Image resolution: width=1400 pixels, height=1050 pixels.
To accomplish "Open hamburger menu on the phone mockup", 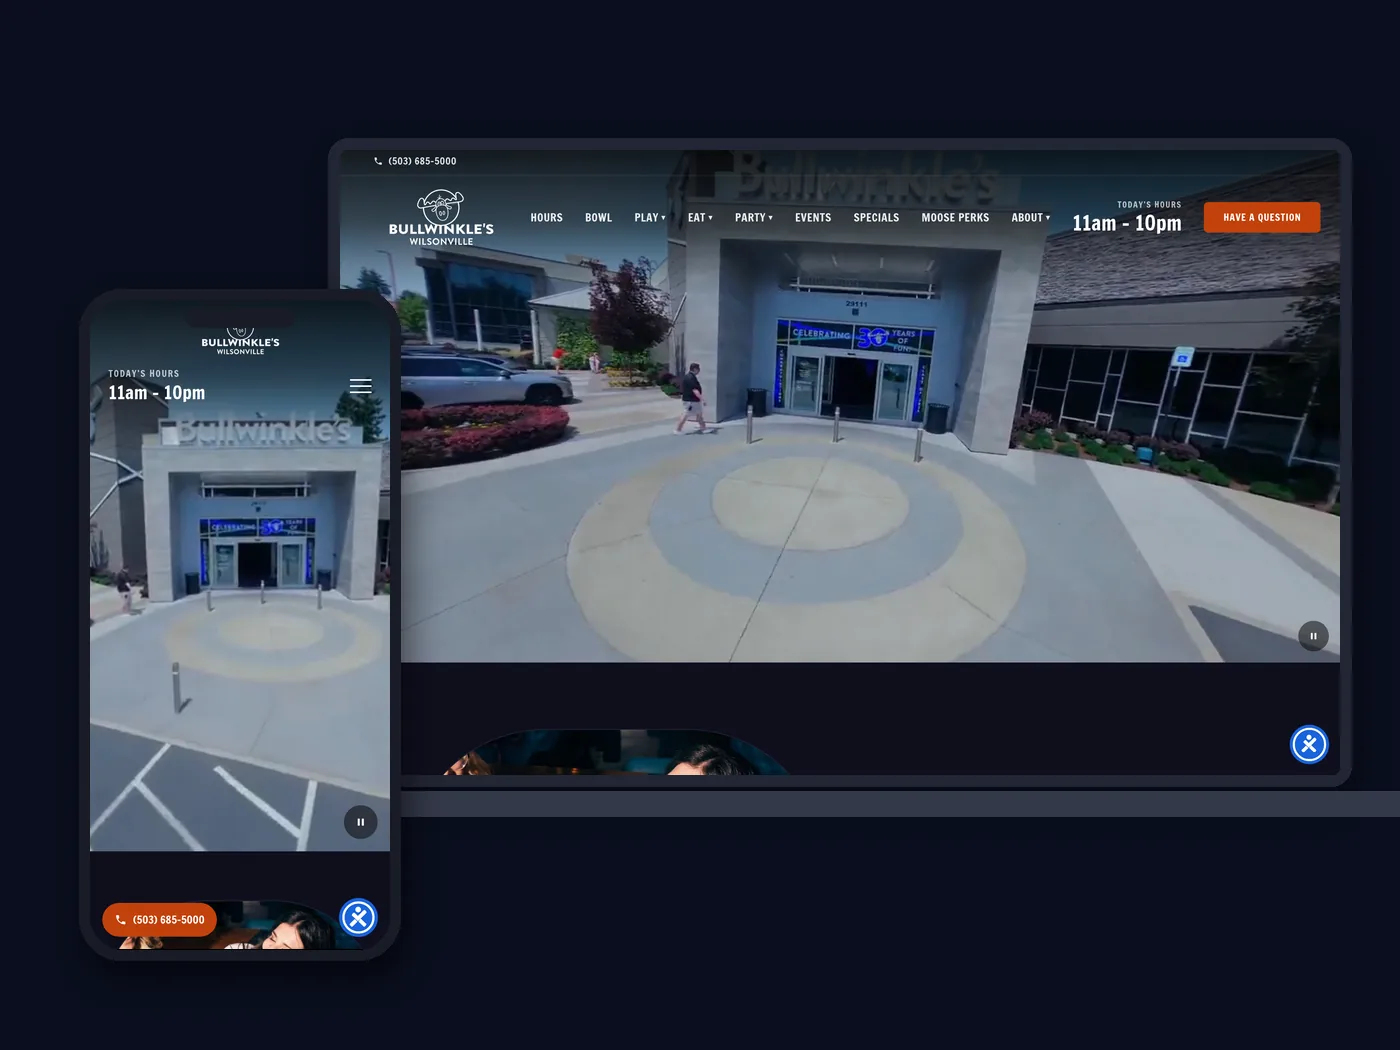I will (x=361, y=386).
